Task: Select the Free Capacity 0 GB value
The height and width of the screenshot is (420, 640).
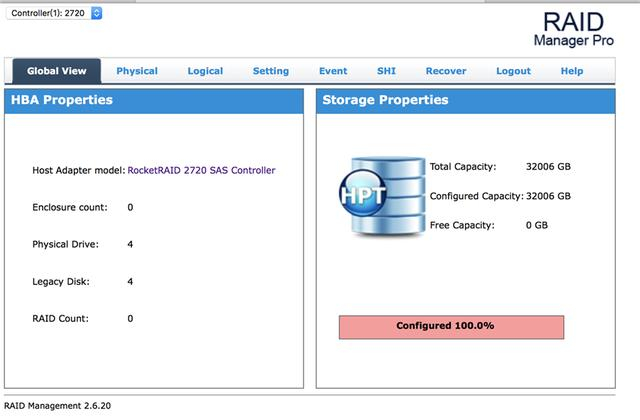Action: tap(537, 225)
